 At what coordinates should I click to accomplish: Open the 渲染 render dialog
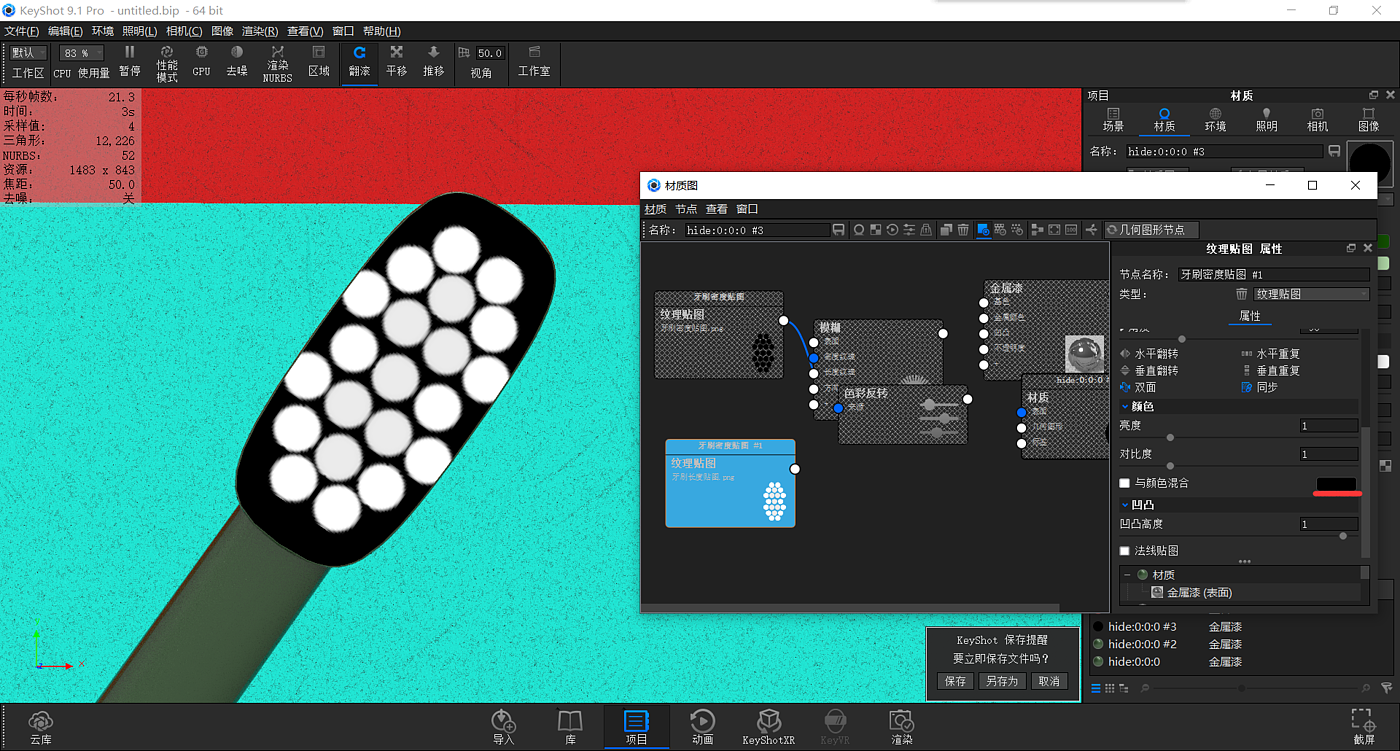(x=901, y=727)
